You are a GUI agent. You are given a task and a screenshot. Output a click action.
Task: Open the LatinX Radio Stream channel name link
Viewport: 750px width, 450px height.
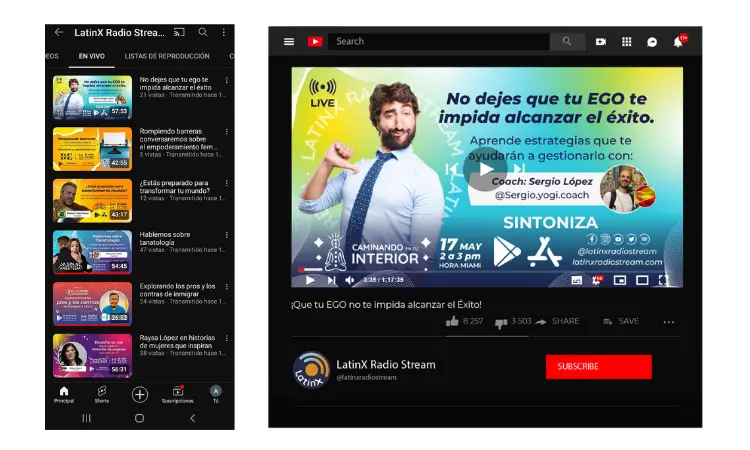pos(386,364)
